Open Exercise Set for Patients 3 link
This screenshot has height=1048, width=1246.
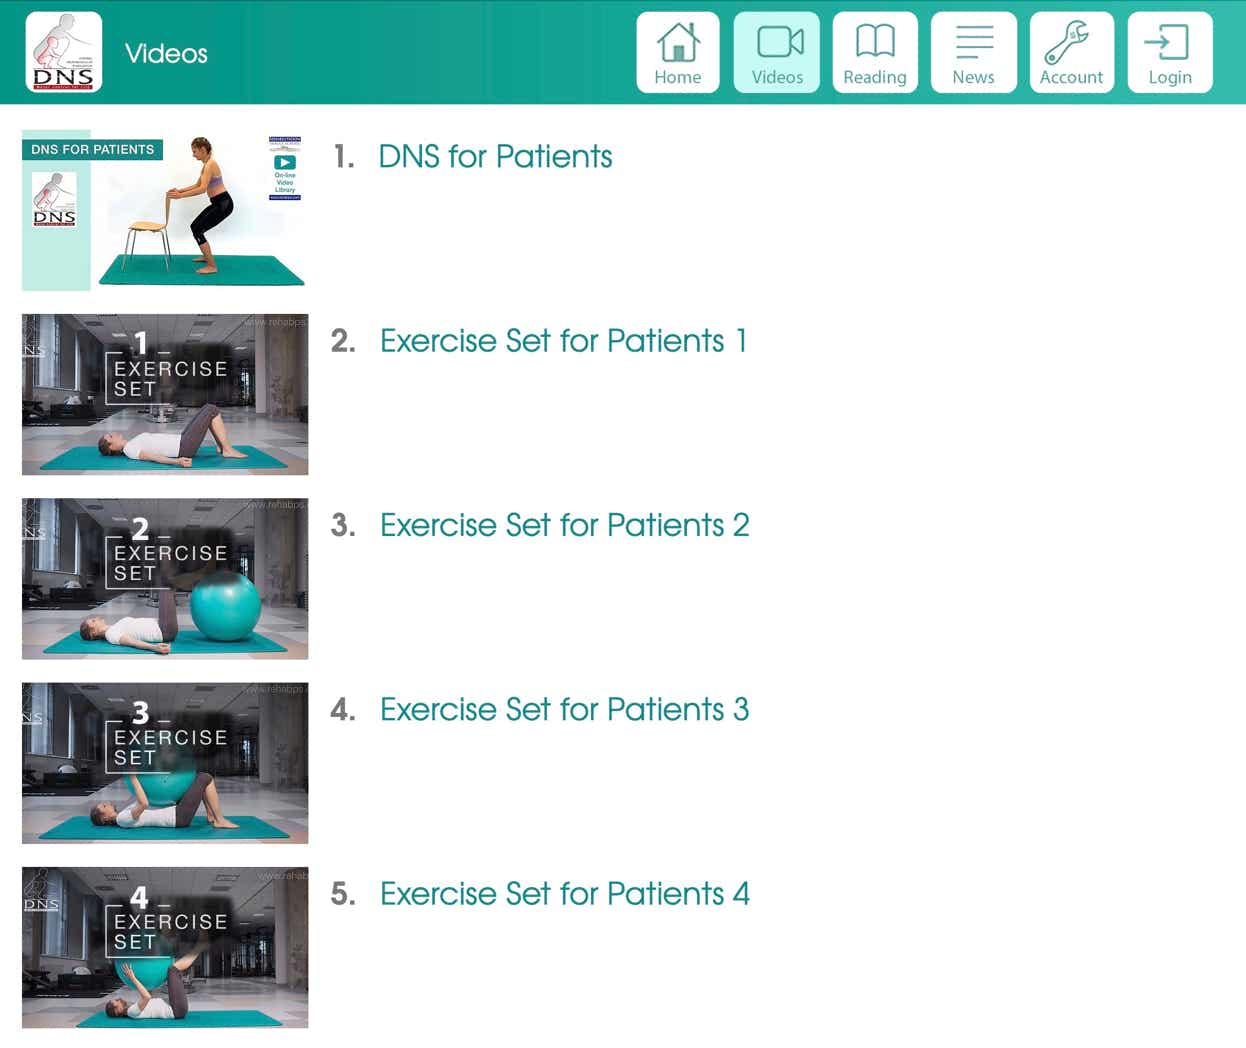[x=565, y=709]
